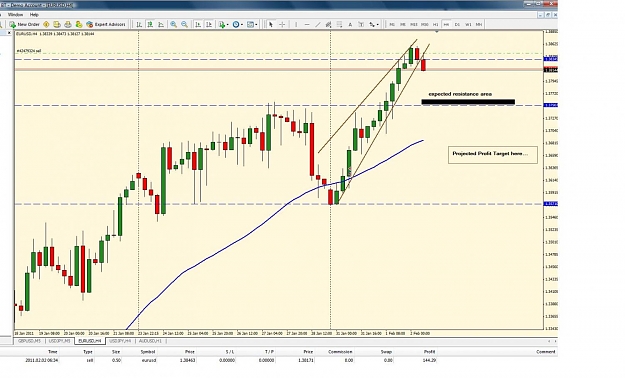Click the order price cell 1.38463
Viewport: 625px width, 378px height.
187,360
